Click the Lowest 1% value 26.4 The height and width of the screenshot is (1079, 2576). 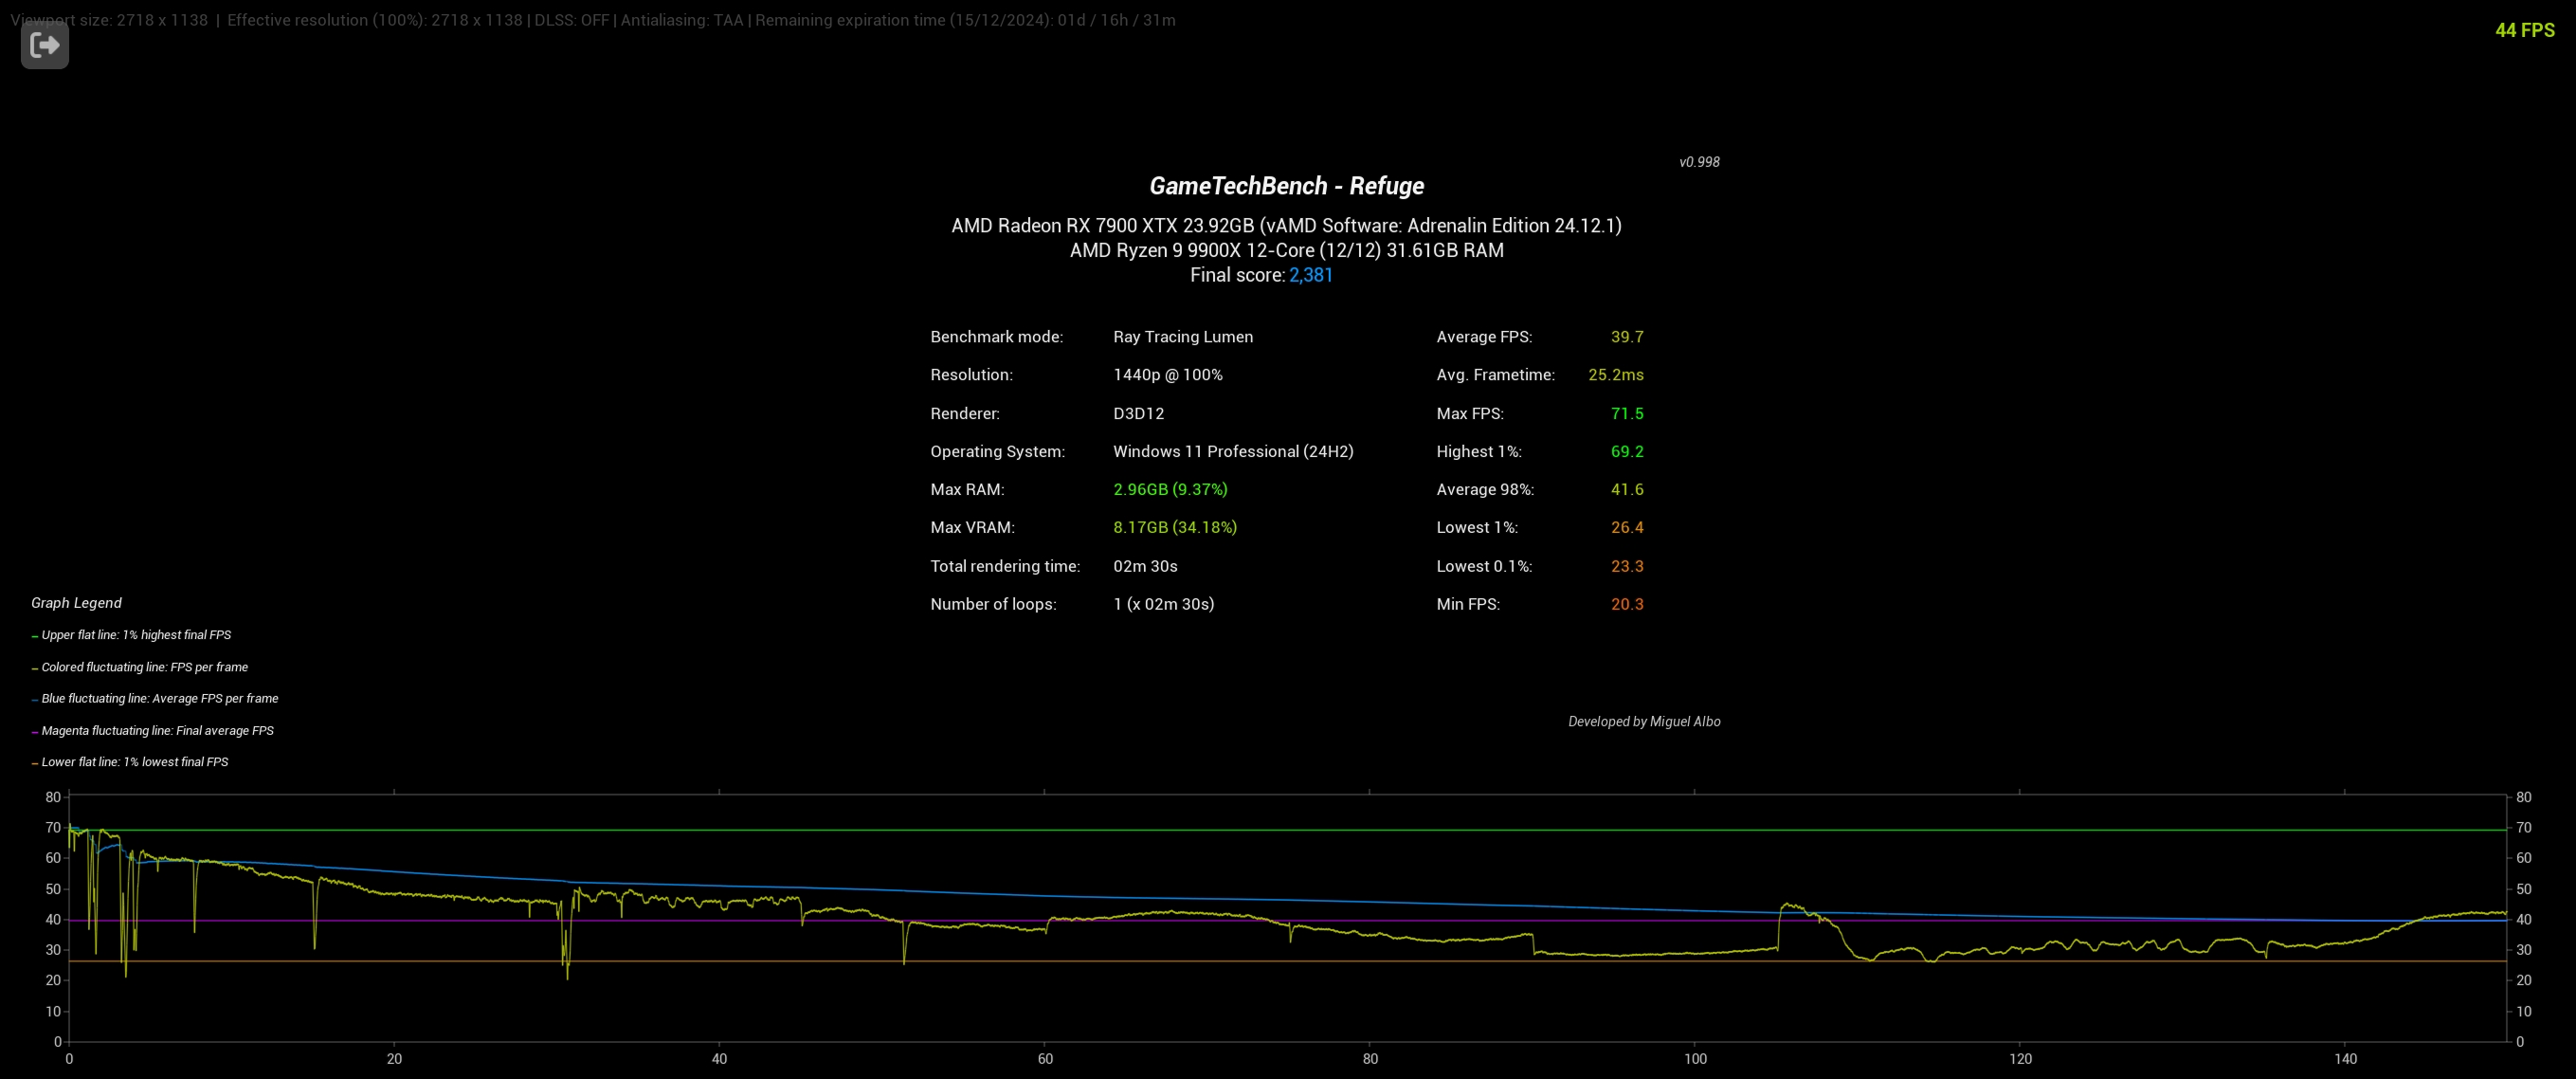point(1627,527)
